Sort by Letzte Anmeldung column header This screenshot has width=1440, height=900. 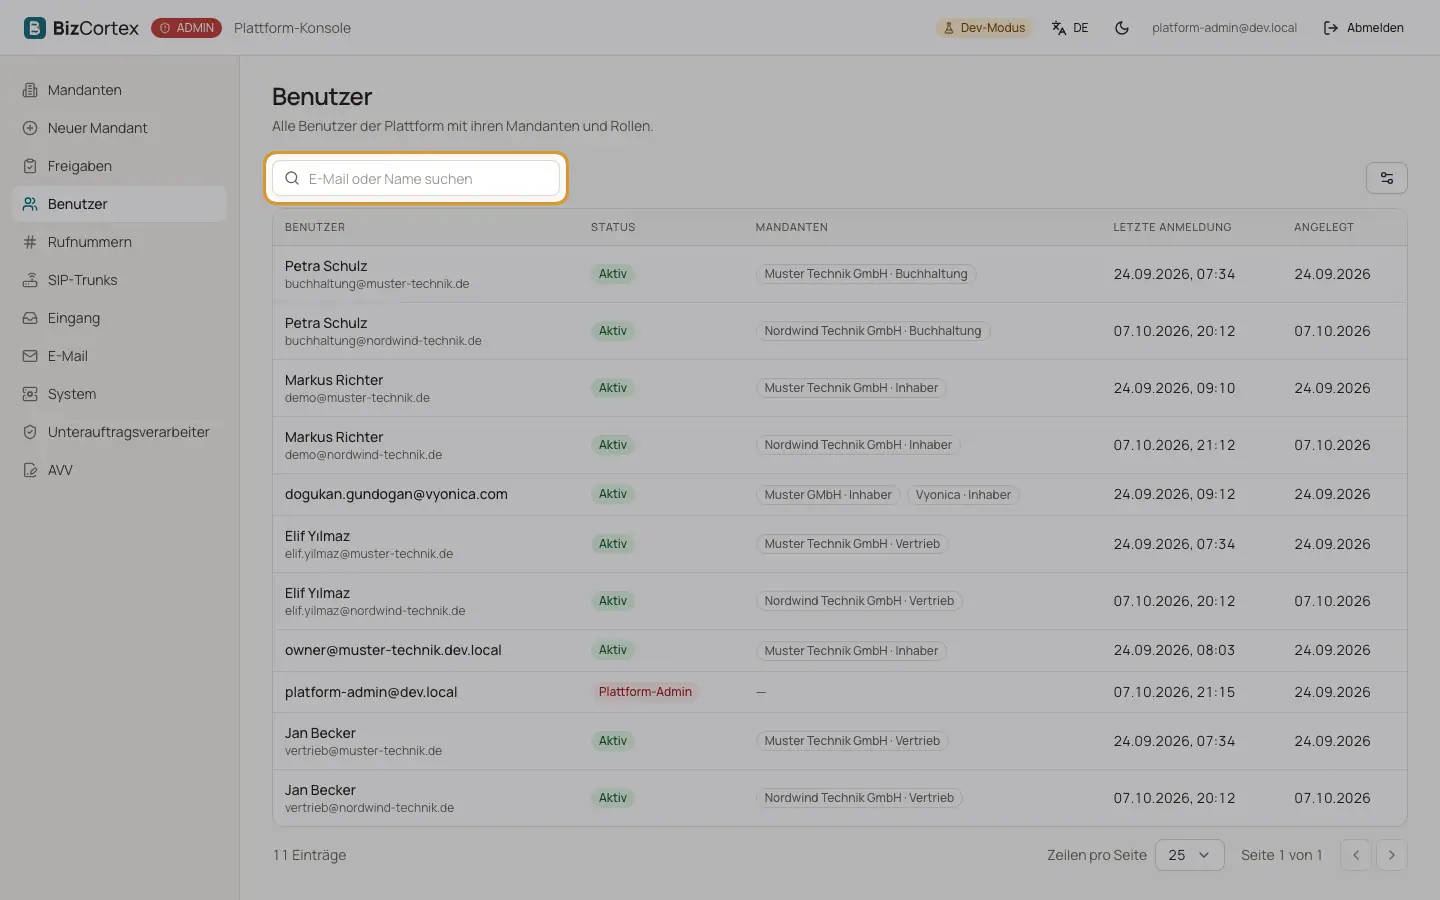pos(1172,227)
